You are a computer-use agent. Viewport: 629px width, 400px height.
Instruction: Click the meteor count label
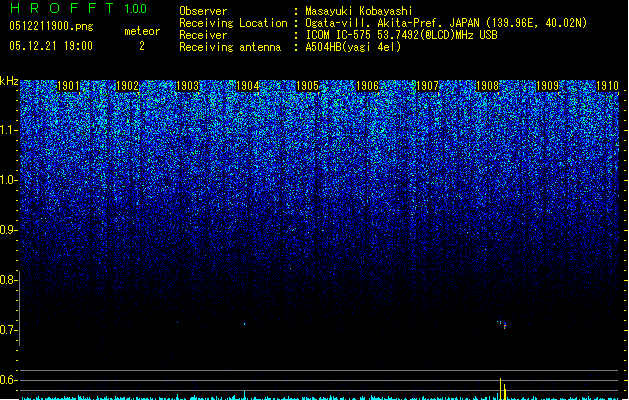pyautogui.click(x=142, y=31)
